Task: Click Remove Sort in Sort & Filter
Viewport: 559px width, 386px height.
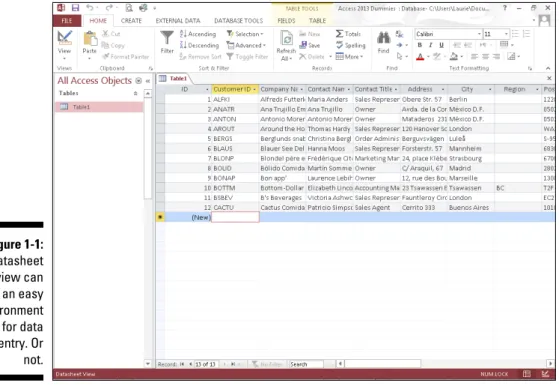Action: coord(200,57)
